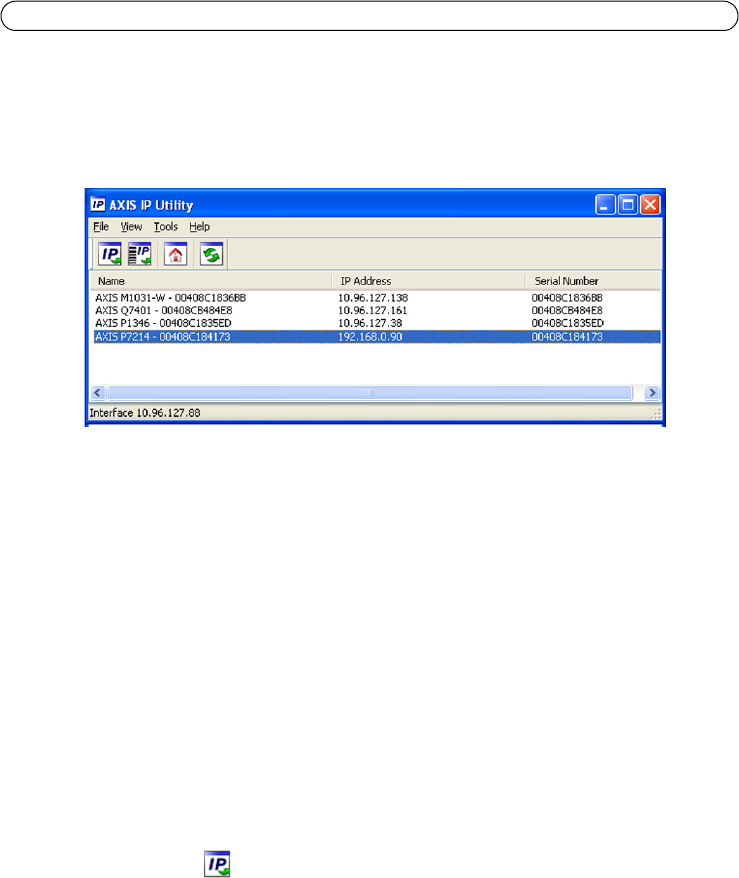Select the AXIS Q7401 device row

coord(377,311)
